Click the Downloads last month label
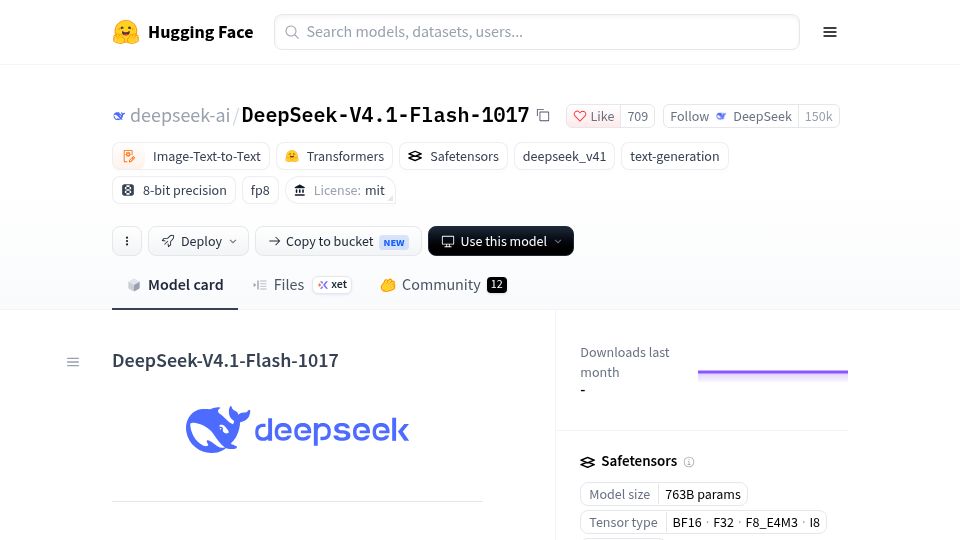This screenshot has height=540, width=960. pyautogui.click(x=624, y=362)
